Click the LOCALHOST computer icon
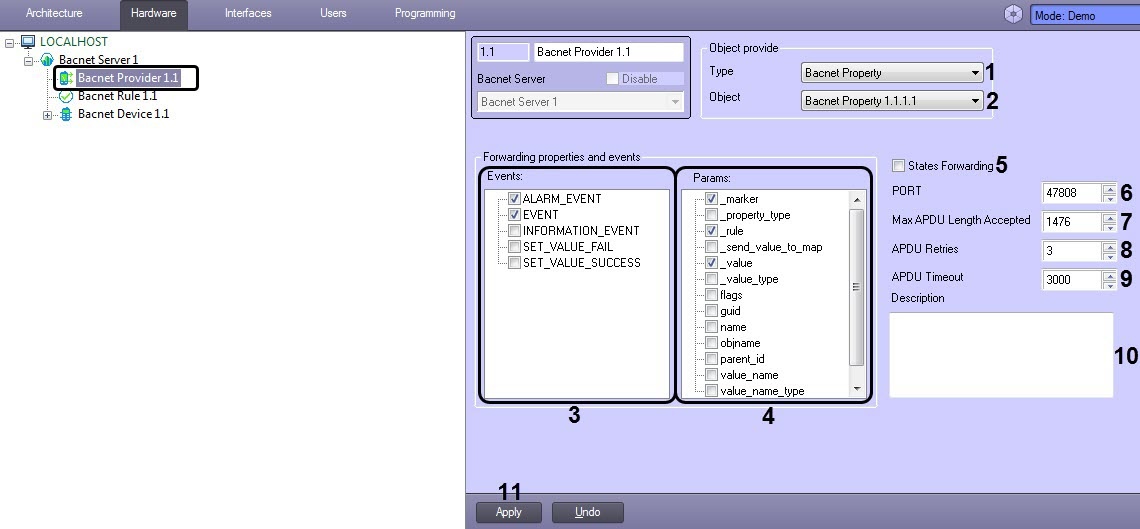1140x529 pixels. (x=28, y=42)
